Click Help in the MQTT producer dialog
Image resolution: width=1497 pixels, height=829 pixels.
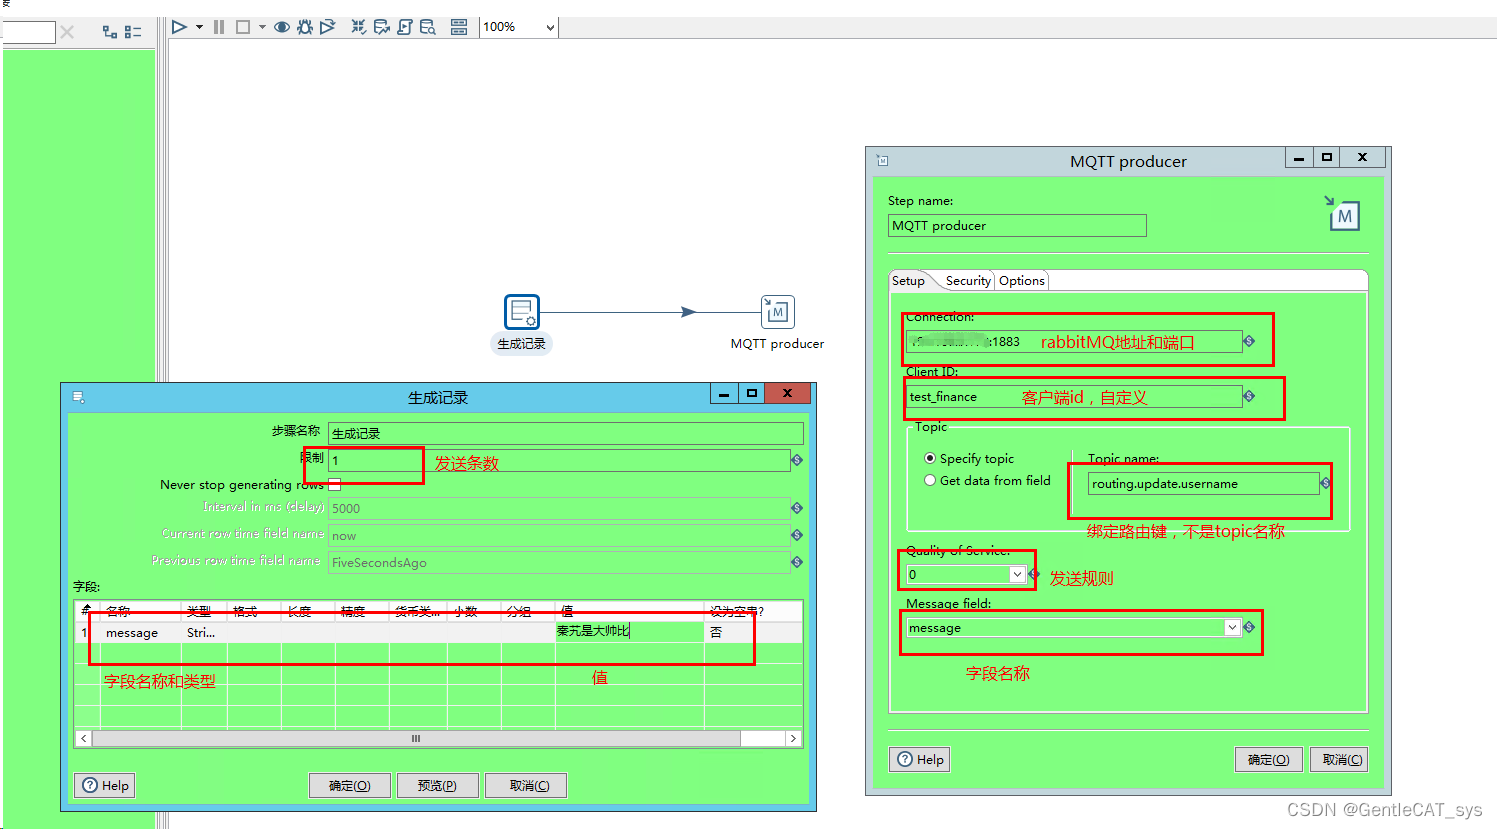[920, 759]
